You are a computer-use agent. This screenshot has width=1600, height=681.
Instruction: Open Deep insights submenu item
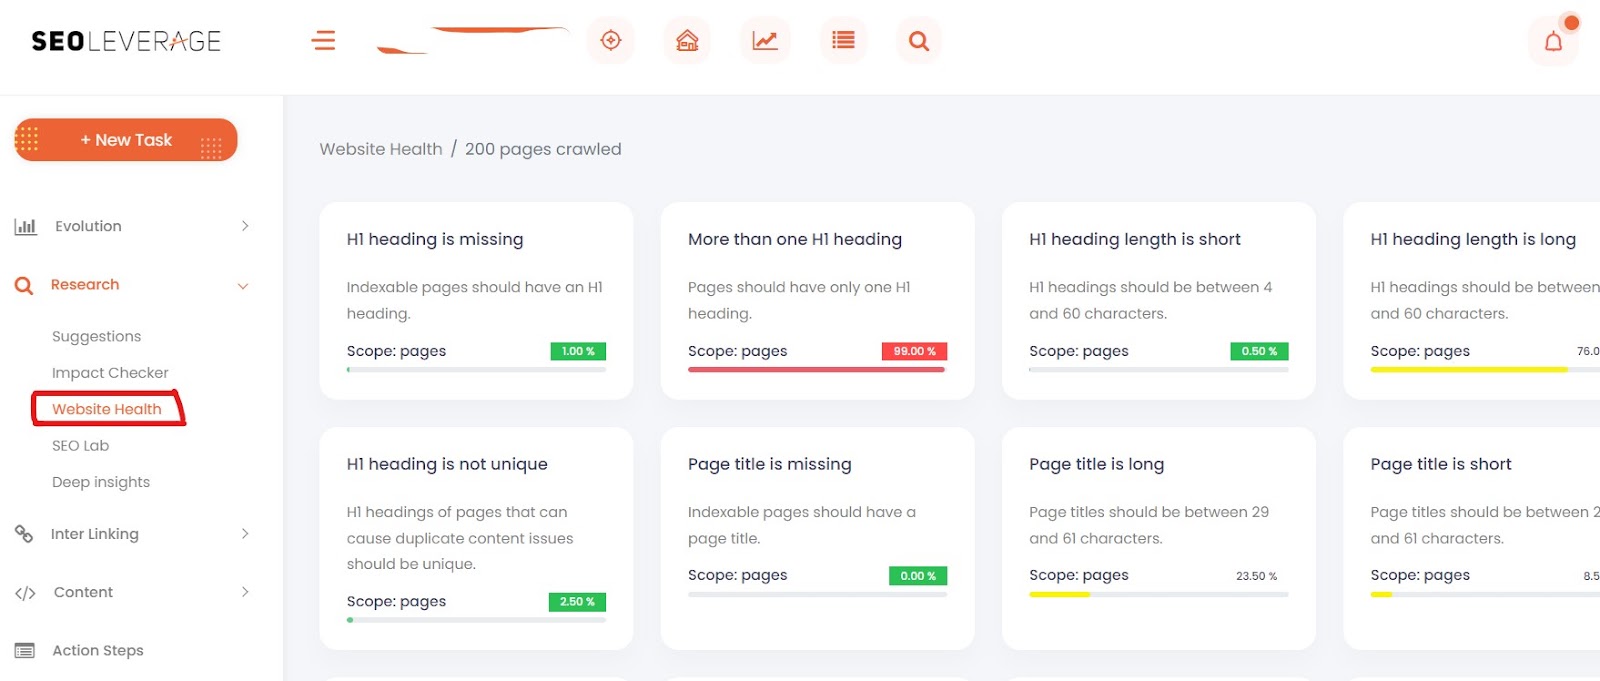101,482
